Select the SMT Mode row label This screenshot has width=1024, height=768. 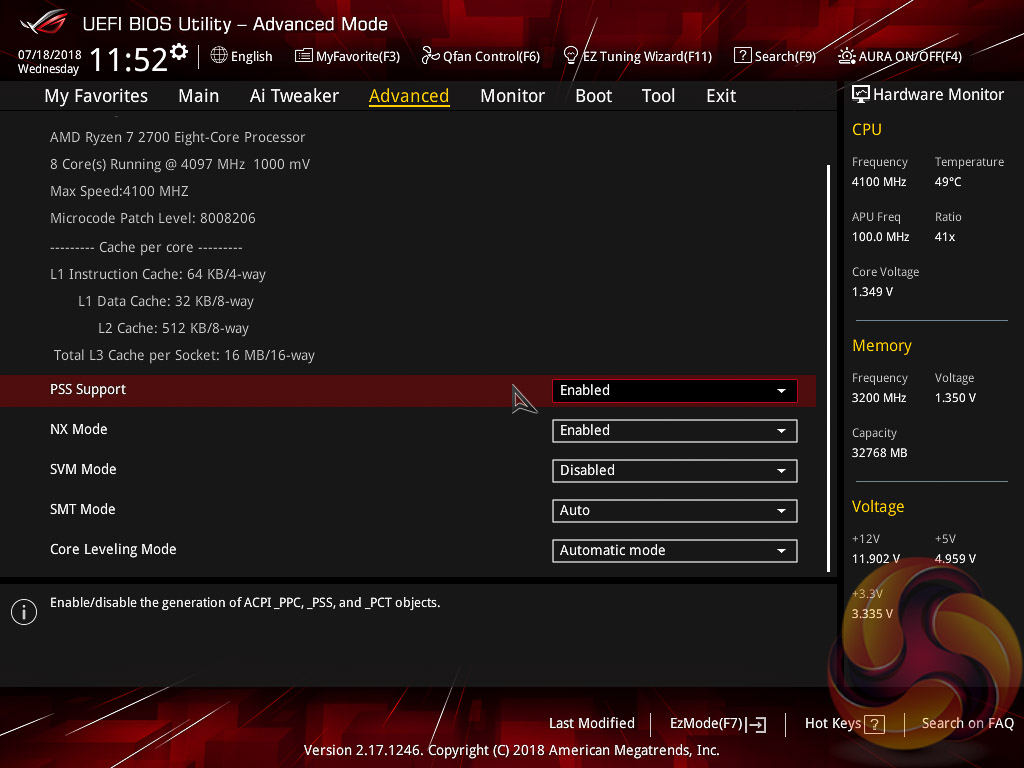pyautogui.click(x=82, y=509)
